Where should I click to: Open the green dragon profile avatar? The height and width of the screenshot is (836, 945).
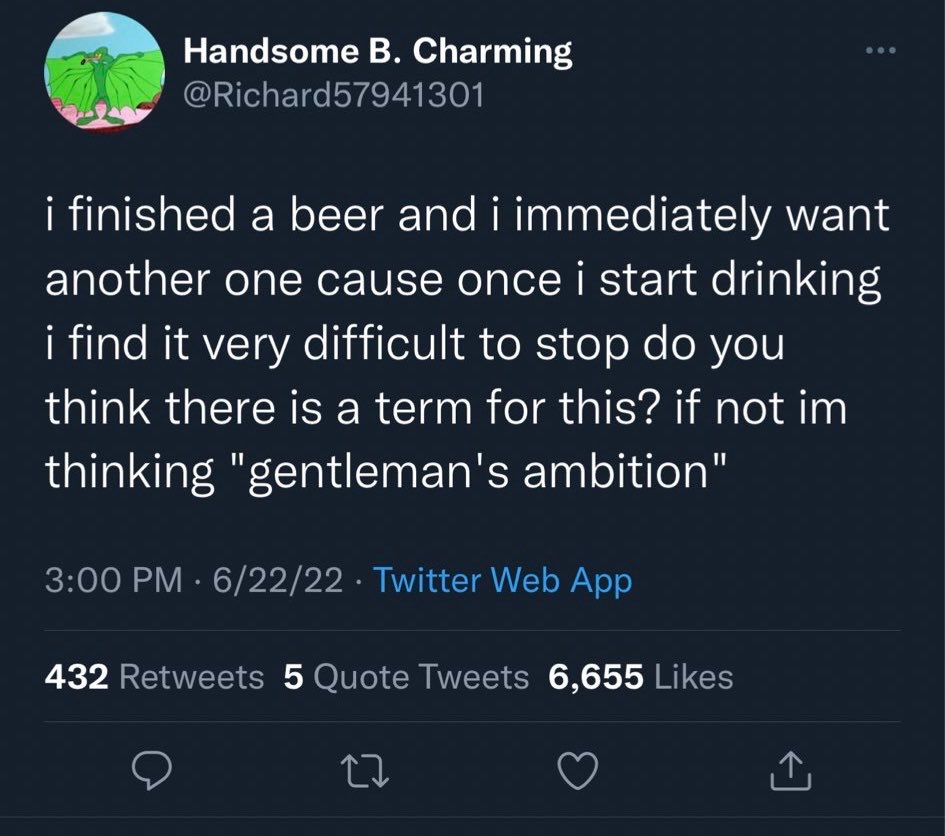tap(104, 72)
